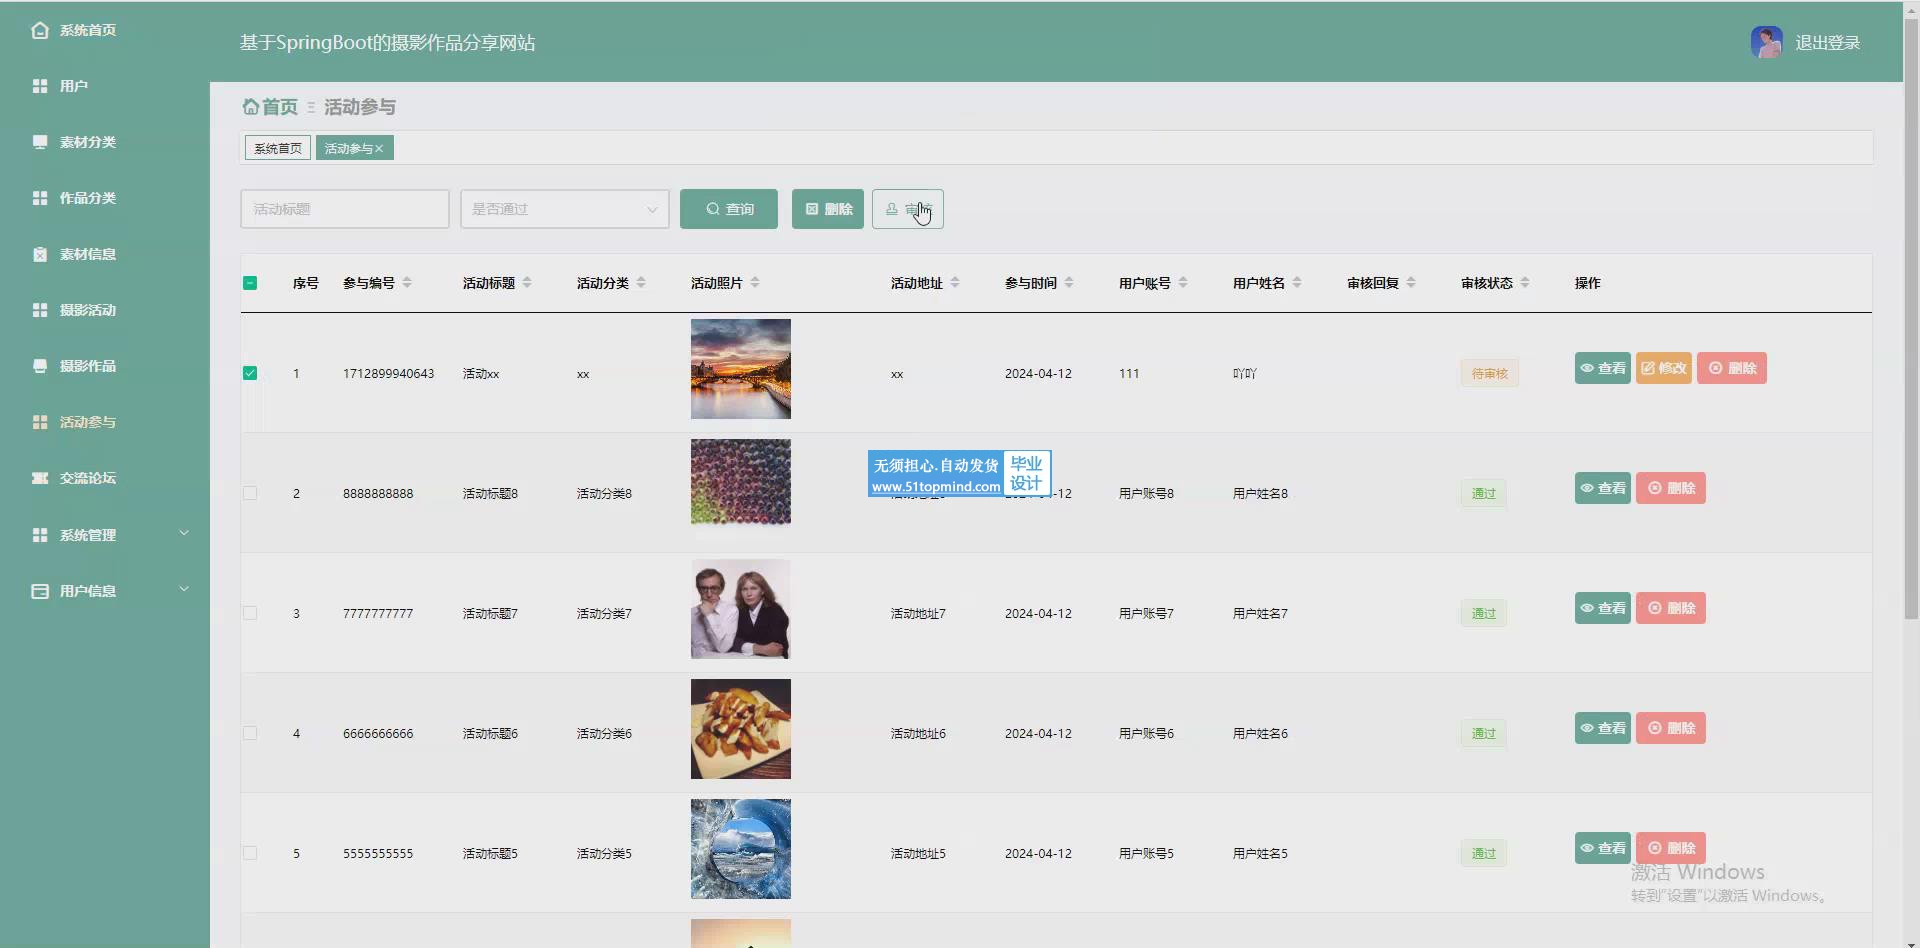Click 删除 for 活动标题5 row
Screen dimensions: 1920x948
point(1671,848)
